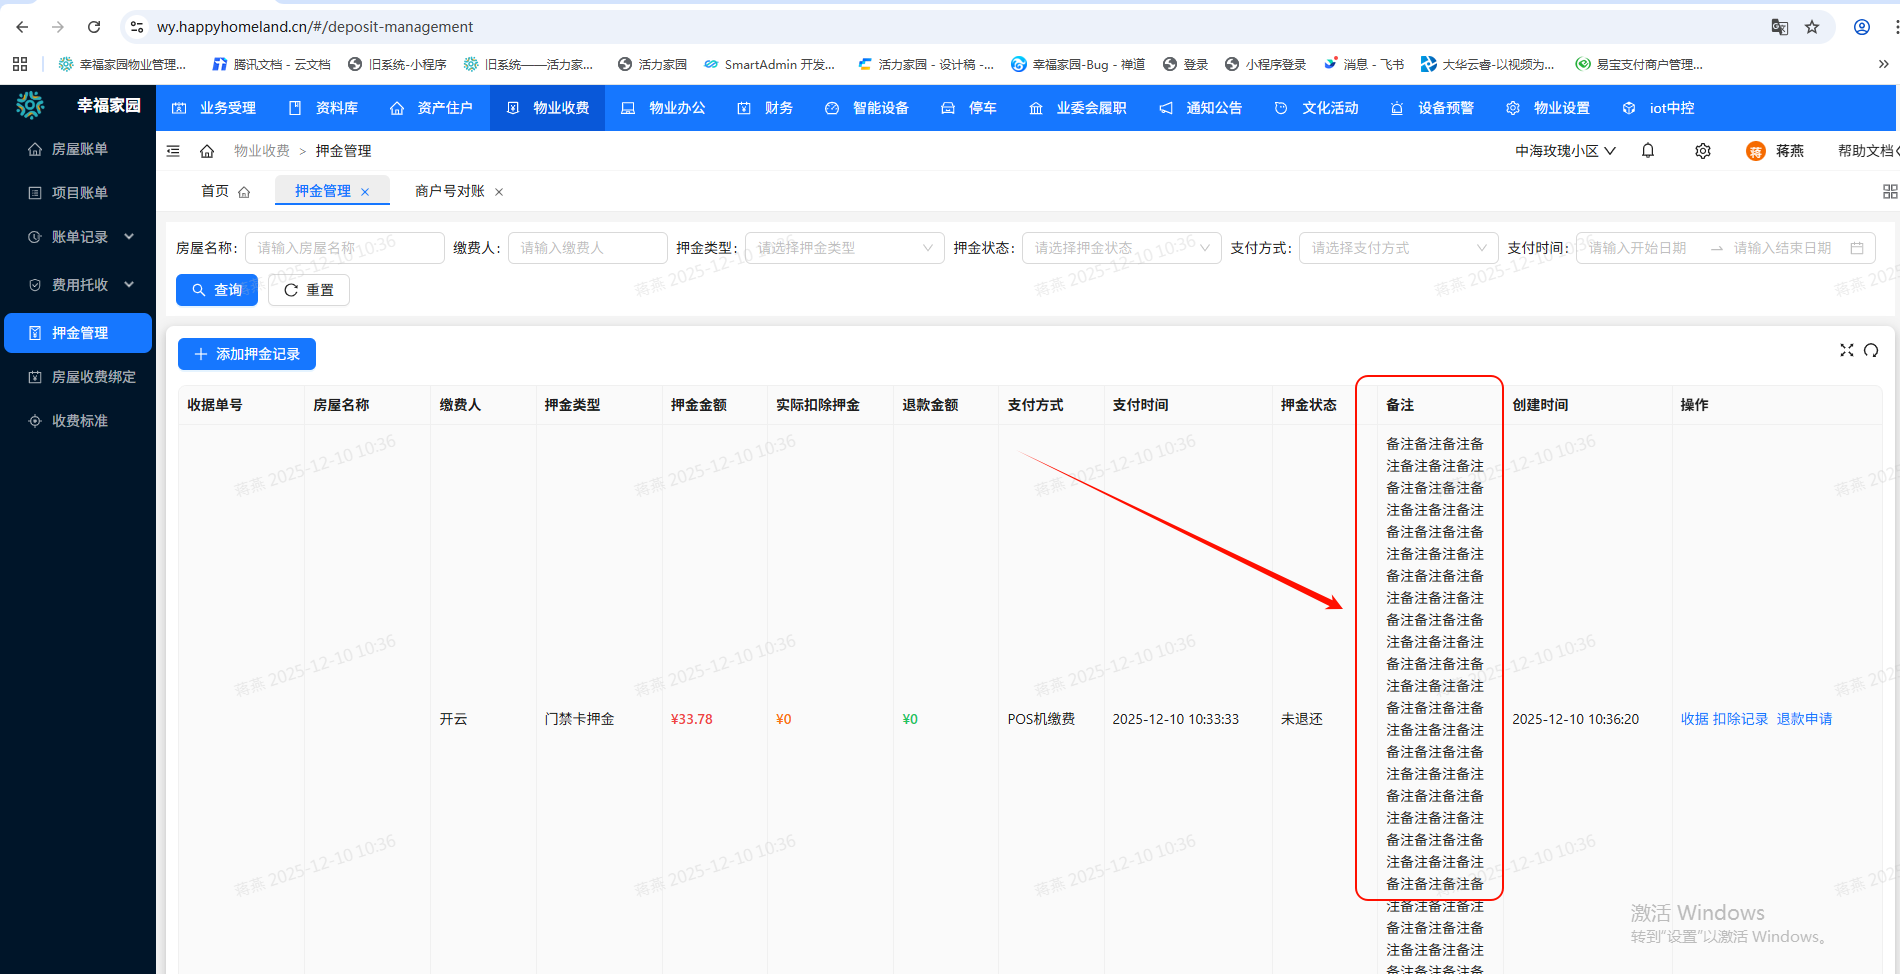Open the settings gear in header

[x=1703, y=151]
